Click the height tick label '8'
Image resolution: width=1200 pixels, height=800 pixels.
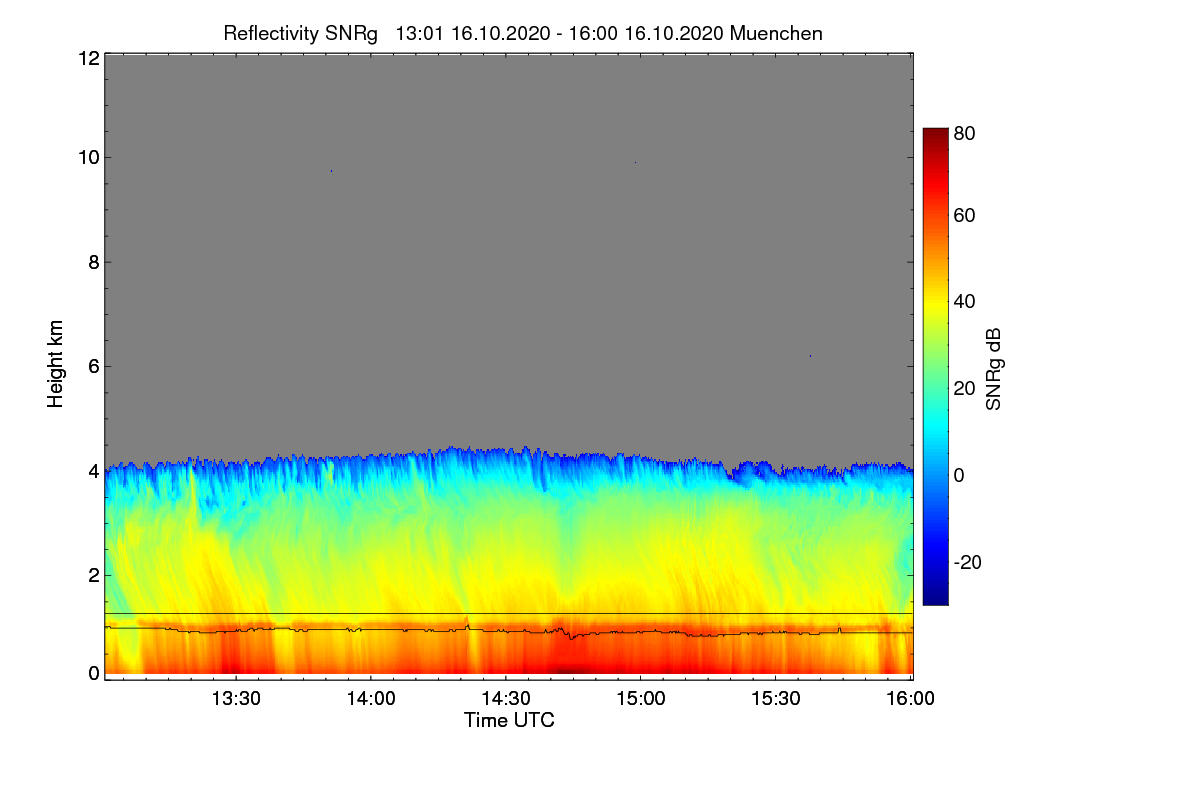point(93,262)
